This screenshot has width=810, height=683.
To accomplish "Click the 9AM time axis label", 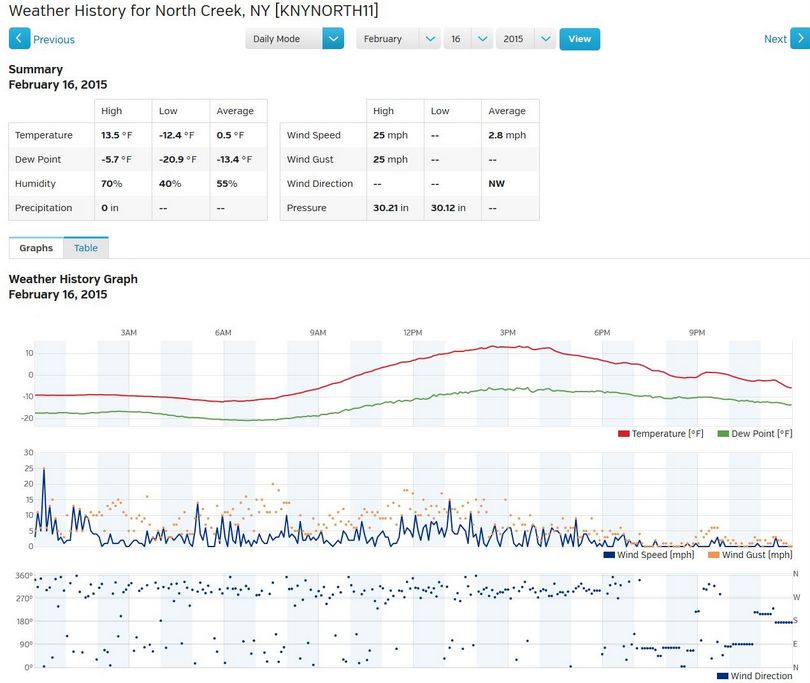I will (318, 333).
